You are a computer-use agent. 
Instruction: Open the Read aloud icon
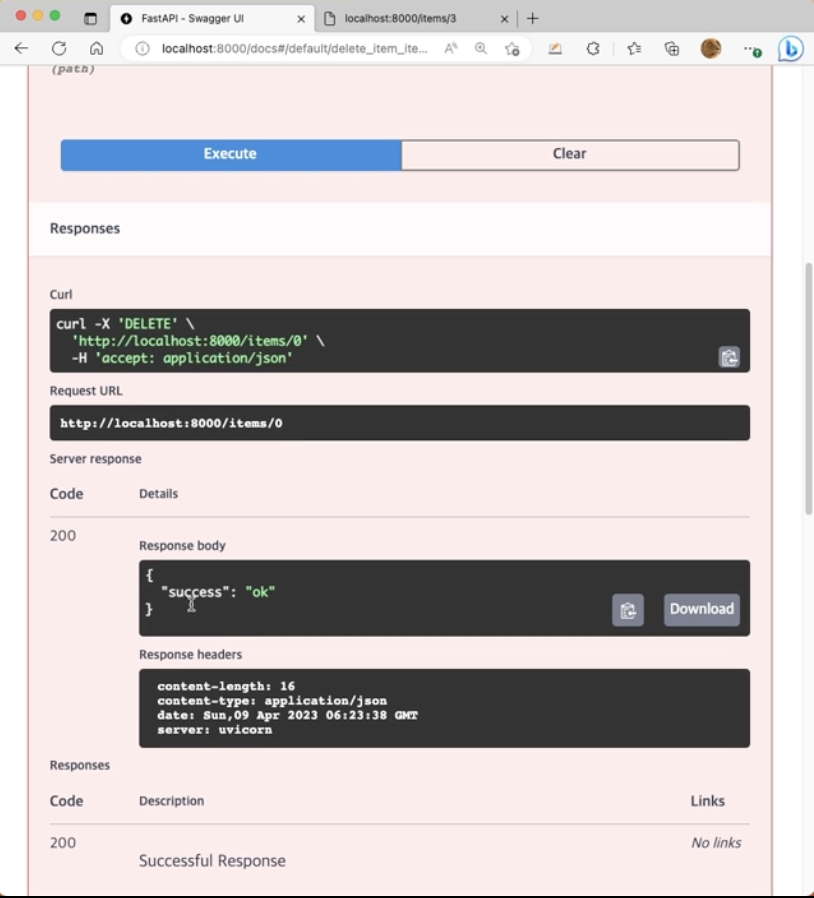click(451, 49)
